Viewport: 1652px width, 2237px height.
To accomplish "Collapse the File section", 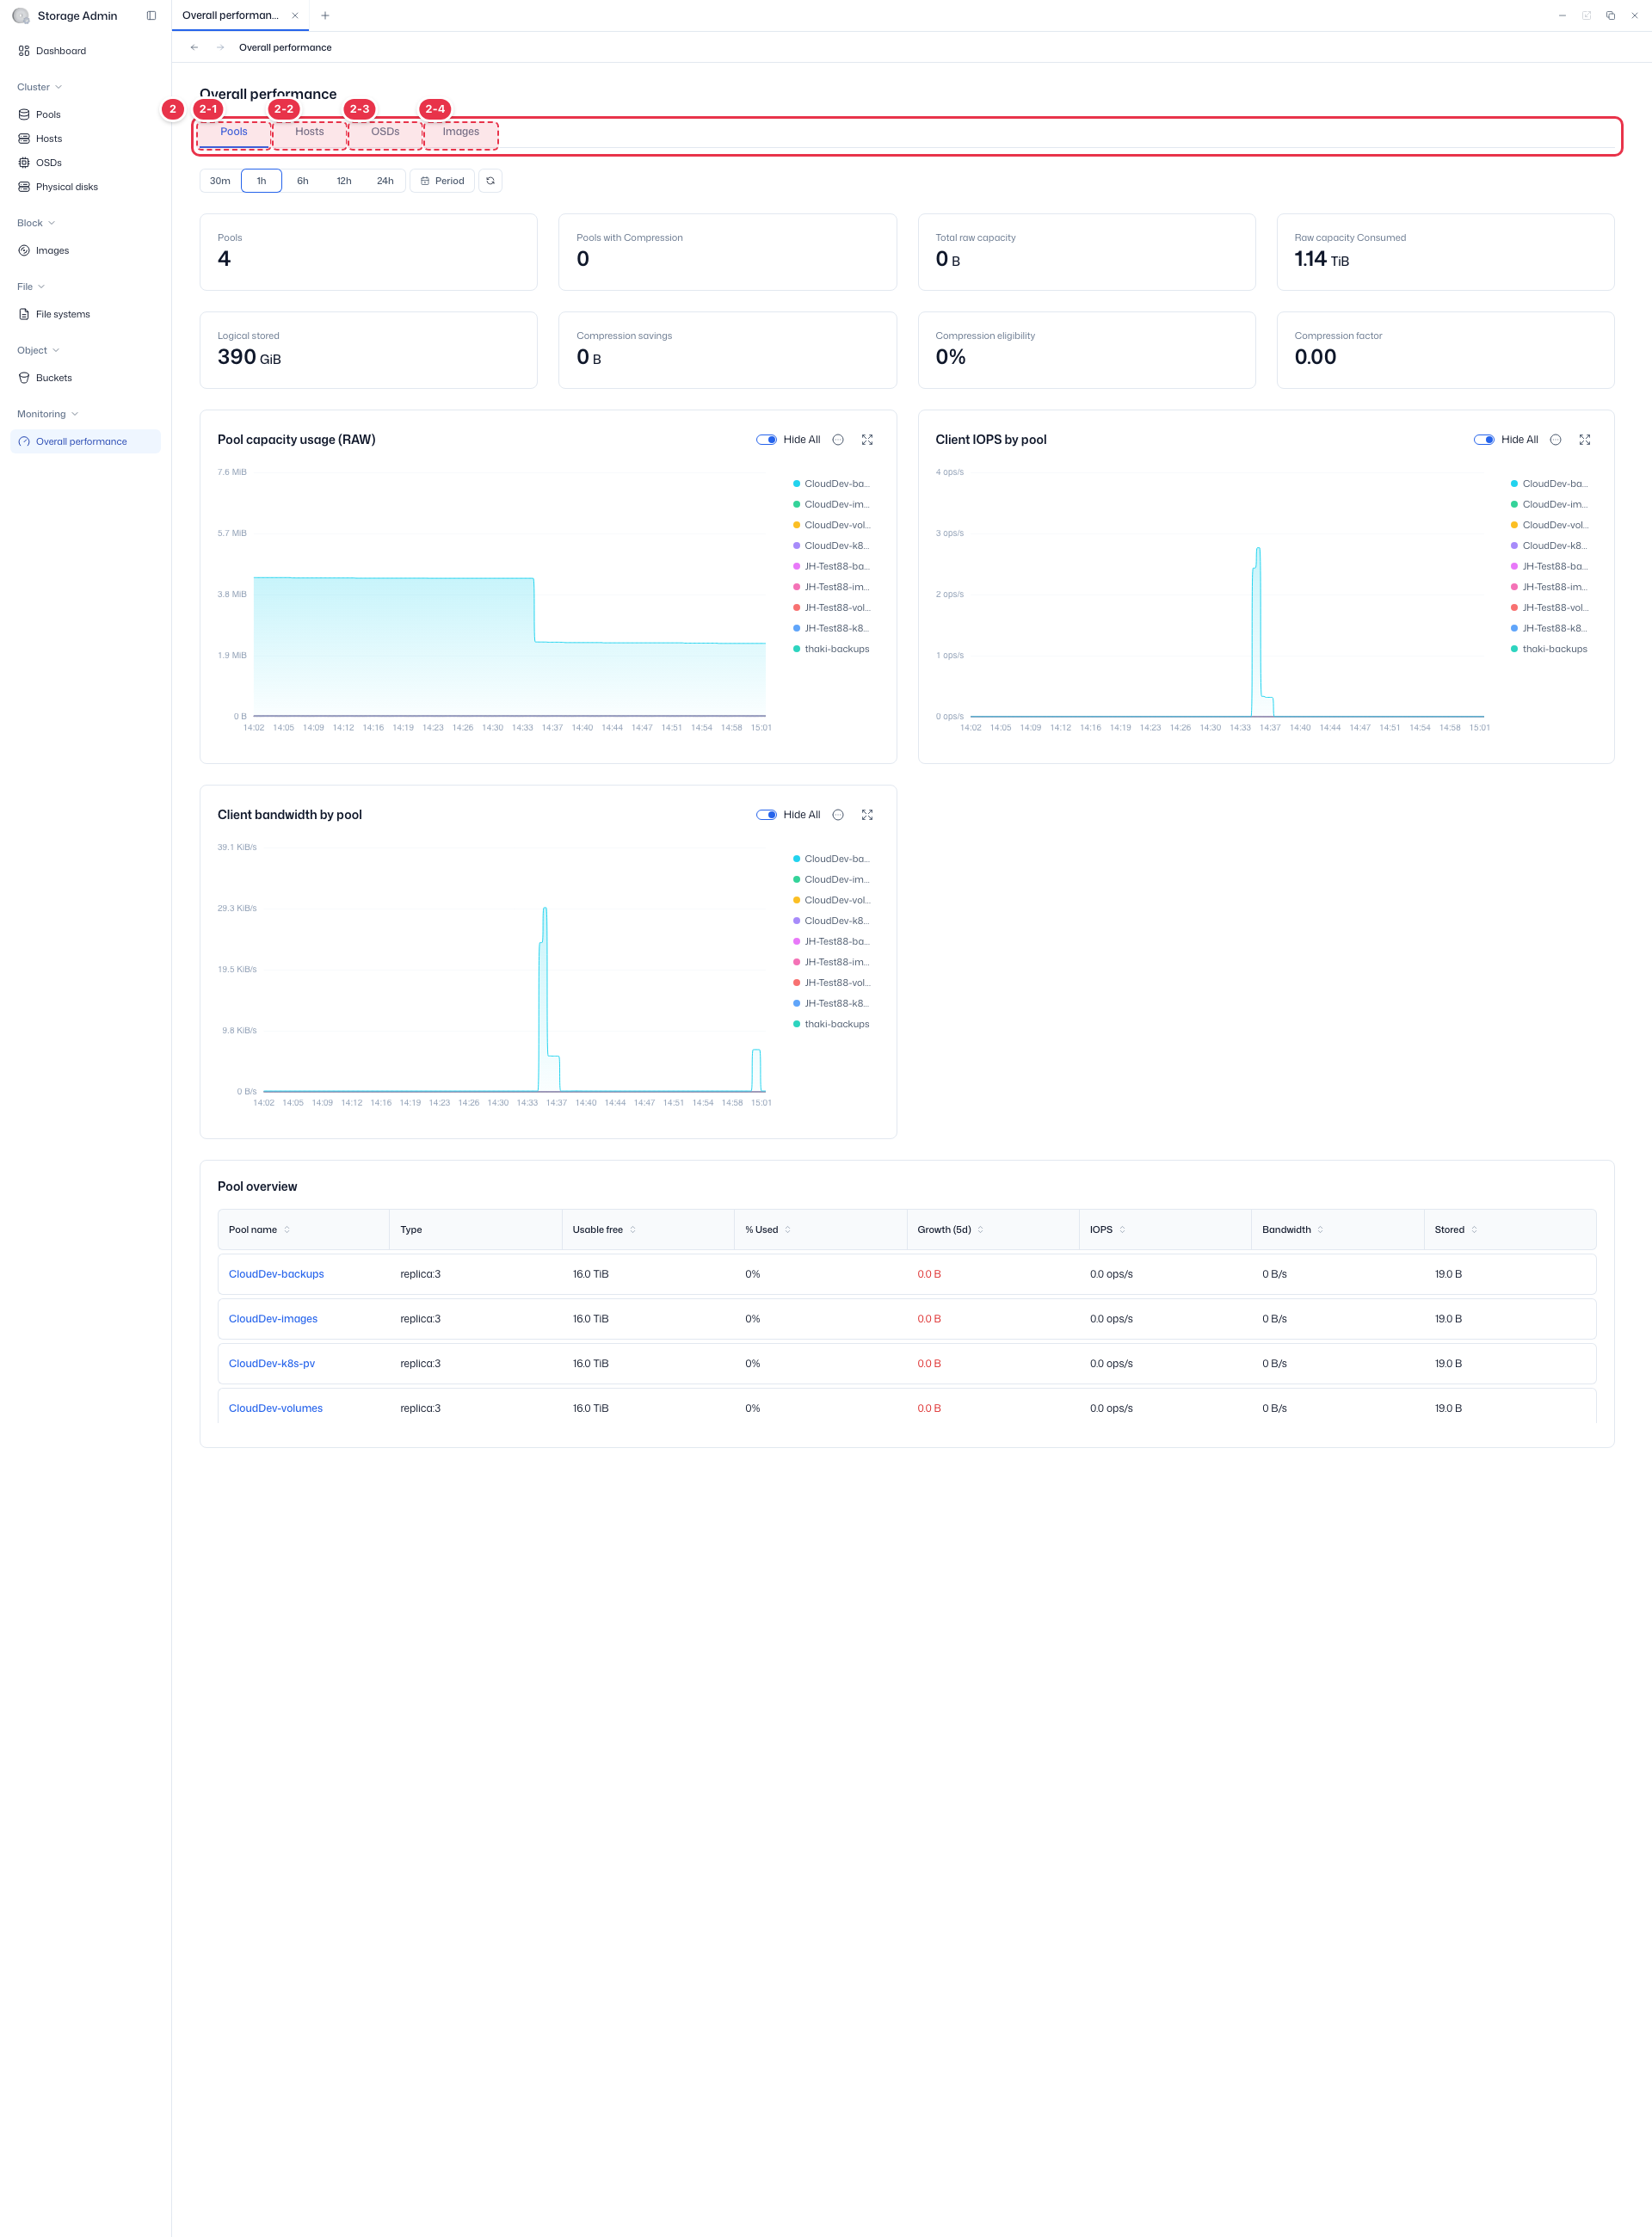I will [31, 287].
